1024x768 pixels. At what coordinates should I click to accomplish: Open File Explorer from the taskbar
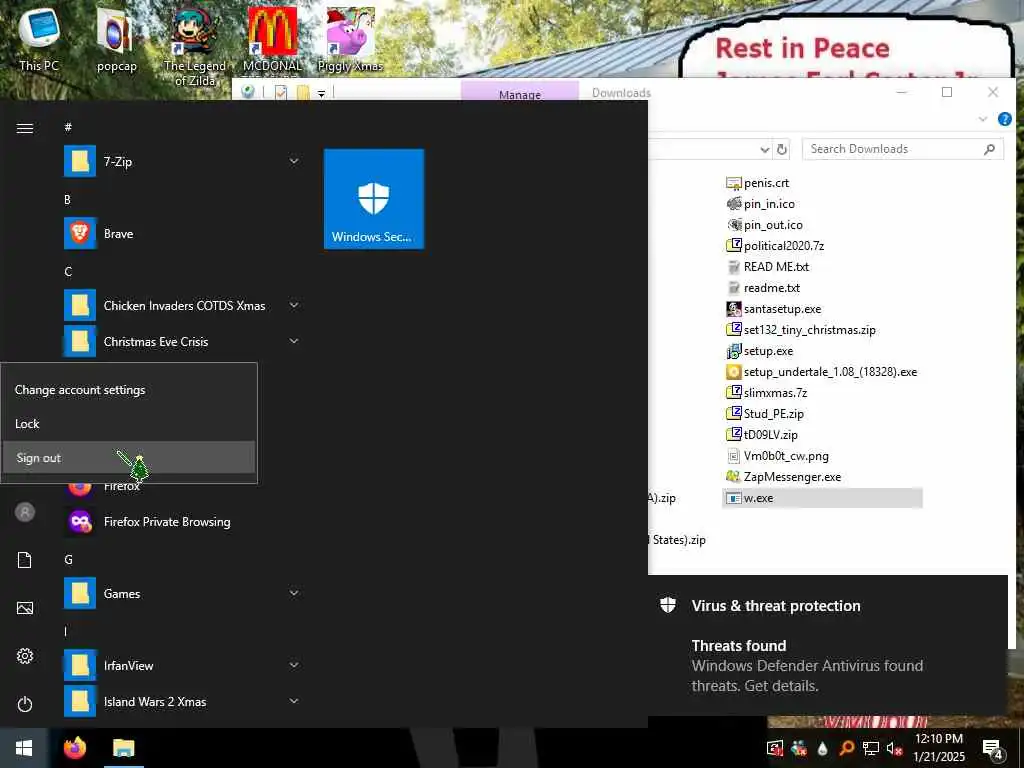tap(123, 748)
